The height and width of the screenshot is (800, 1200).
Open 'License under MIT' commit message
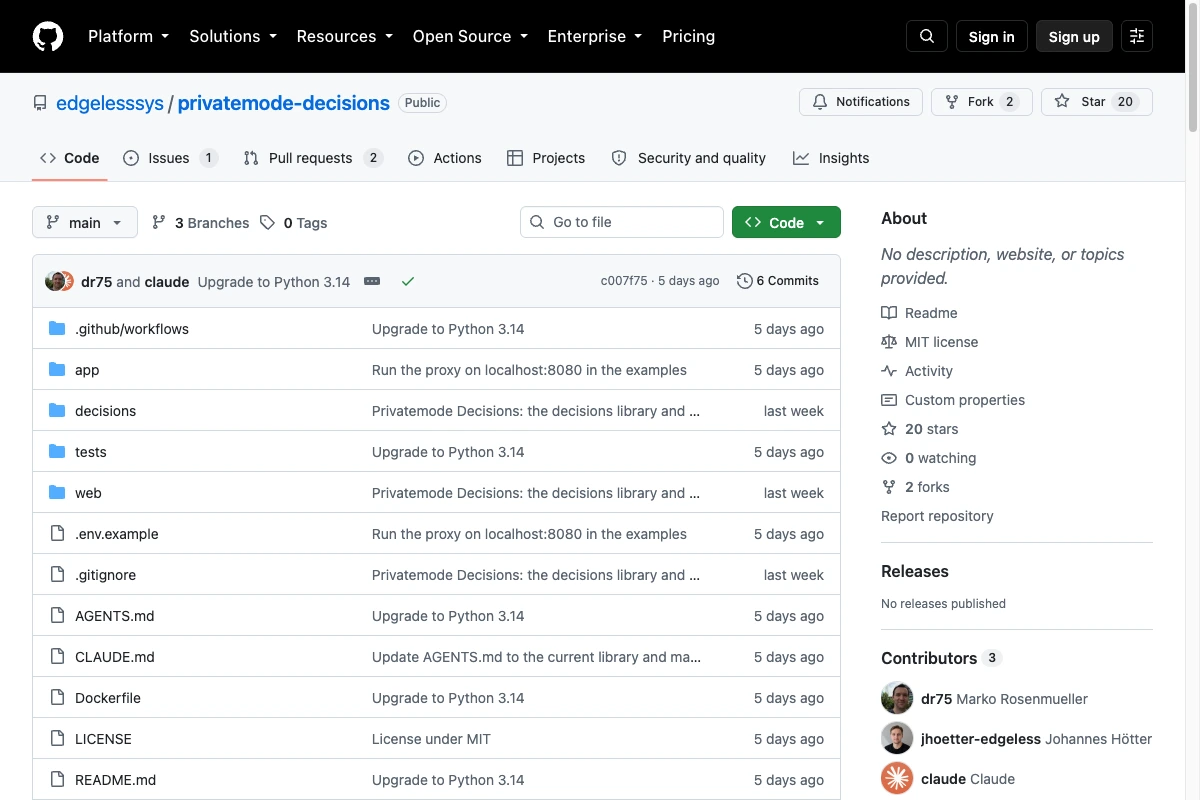click(x=431, y=739)
